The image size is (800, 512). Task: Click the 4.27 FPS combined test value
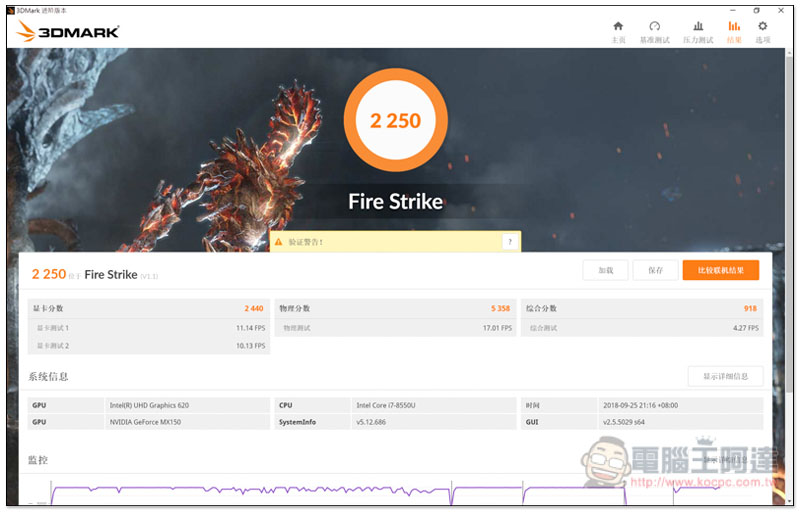tap(746, 328)
